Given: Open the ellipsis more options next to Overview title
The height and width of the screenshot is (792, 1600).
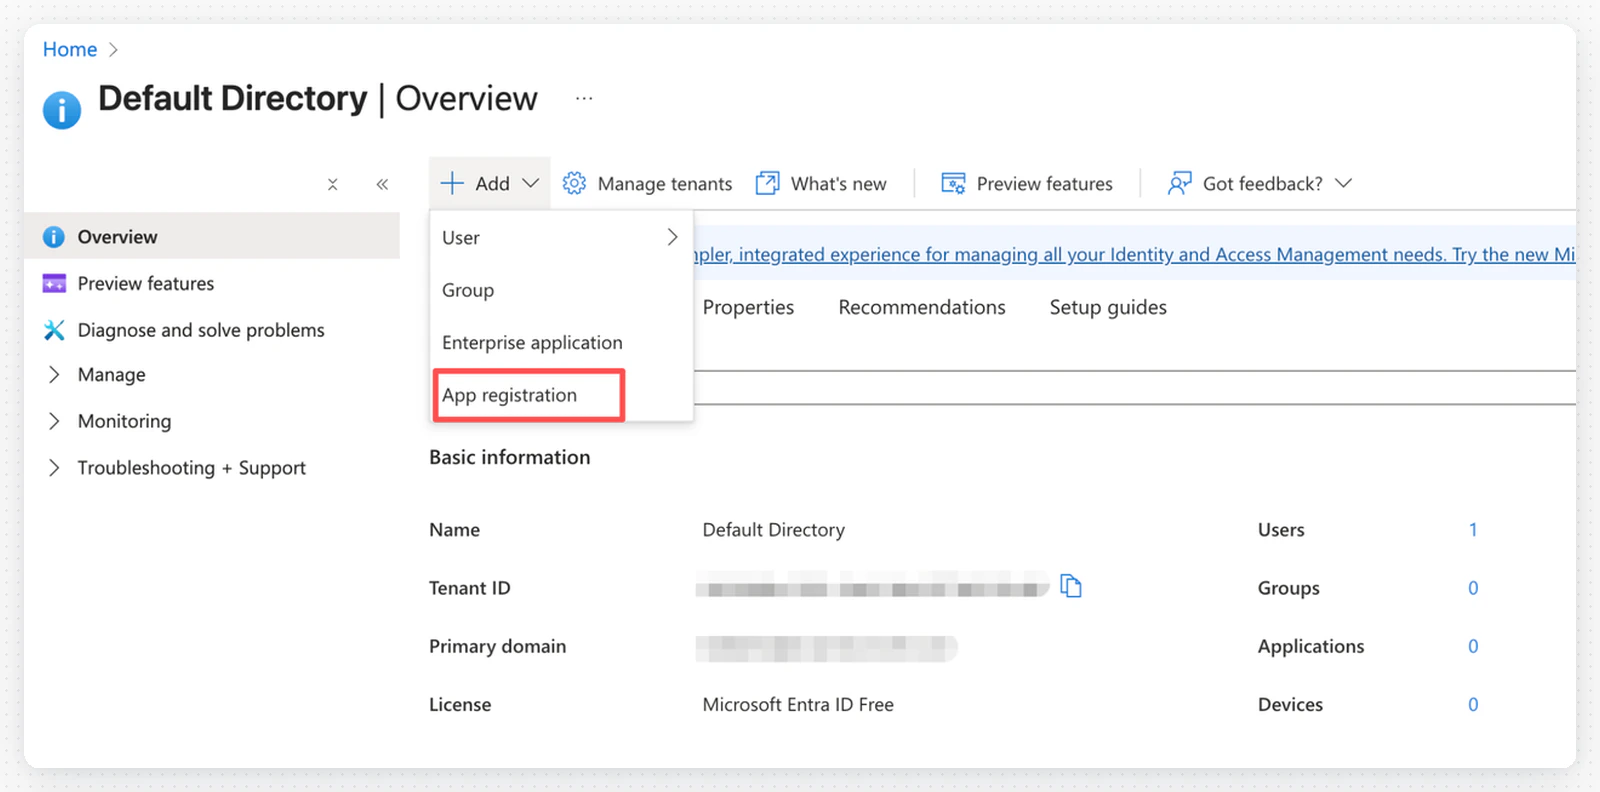Looking at the screenshot, I should point(584,98).
